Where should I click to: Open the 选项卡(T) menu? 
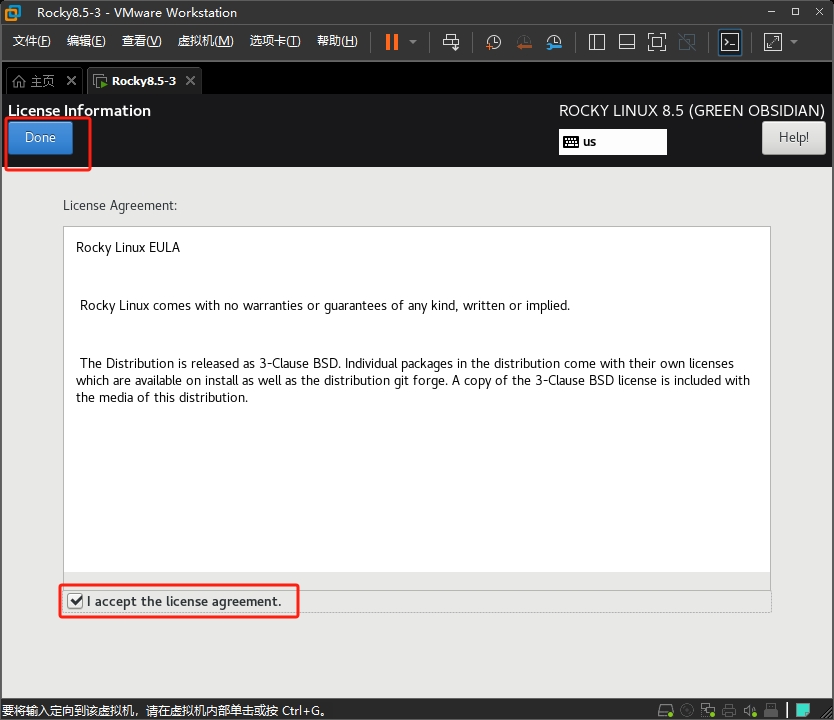coord(275,41)
